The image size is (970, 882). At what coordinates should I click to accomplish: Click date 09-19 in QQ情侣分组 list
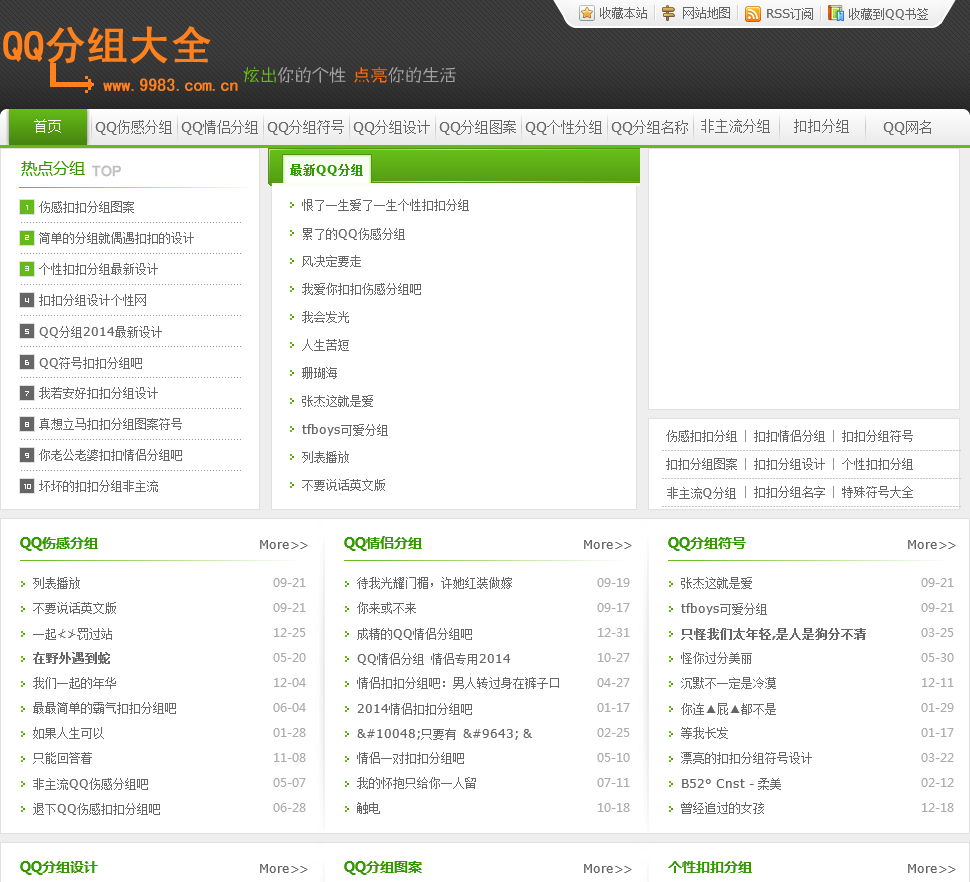(x=613, y=583)
